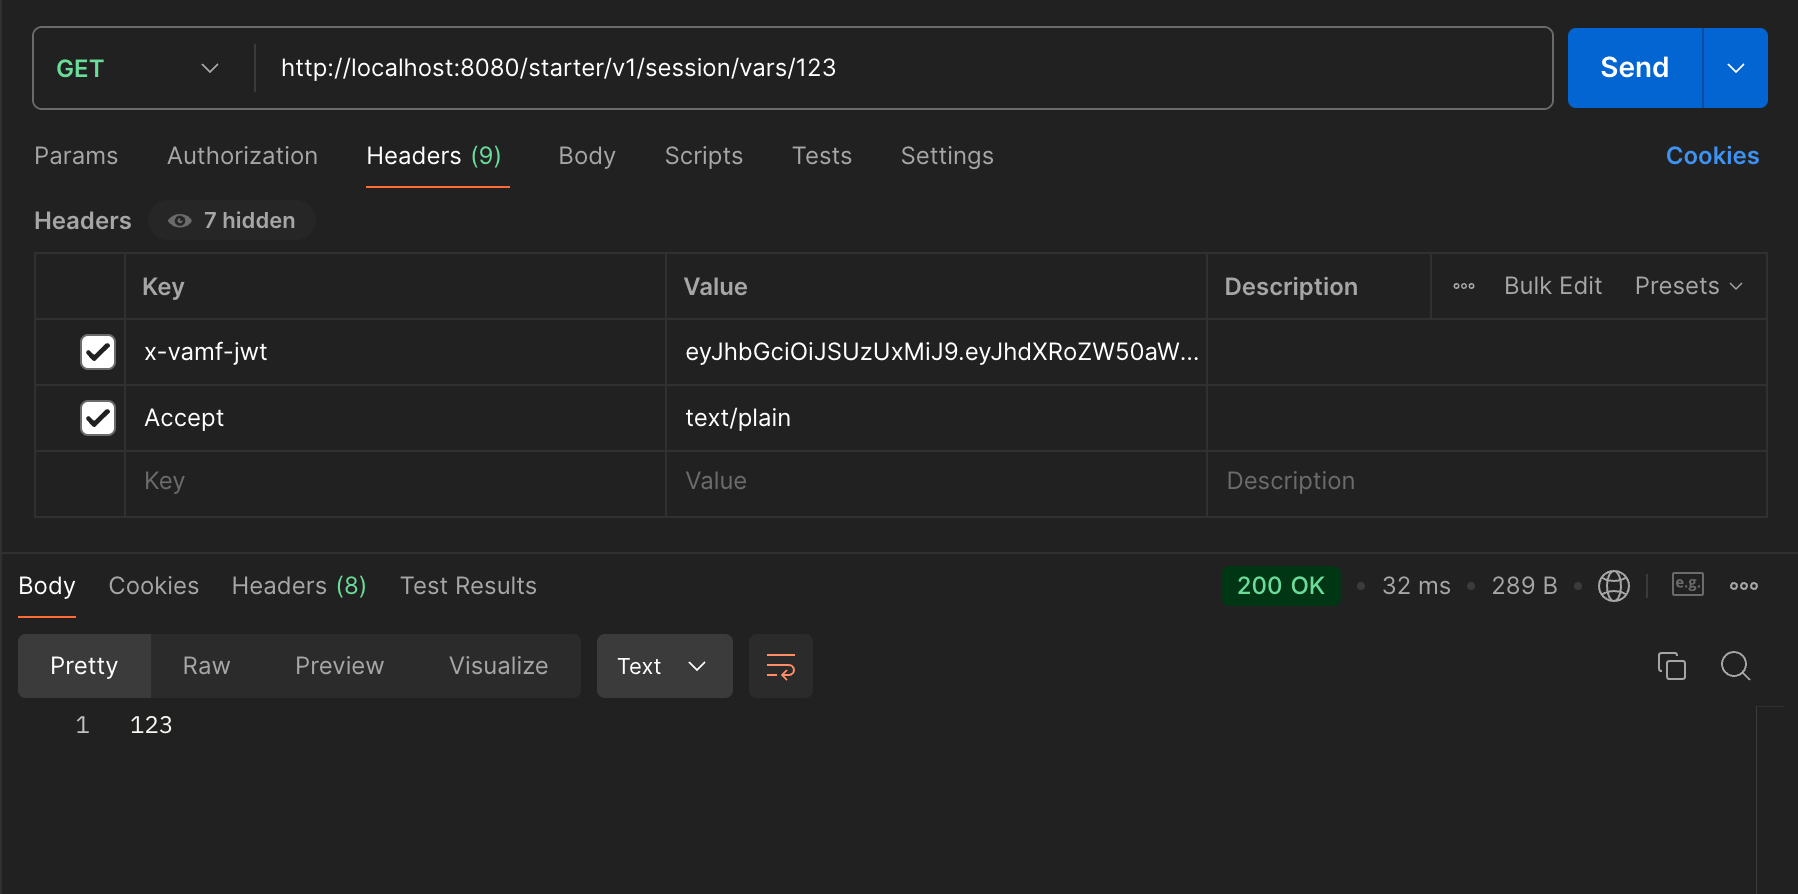Click the request URL field
This screenshot has height=894, width=1798.
coord(900,68)
